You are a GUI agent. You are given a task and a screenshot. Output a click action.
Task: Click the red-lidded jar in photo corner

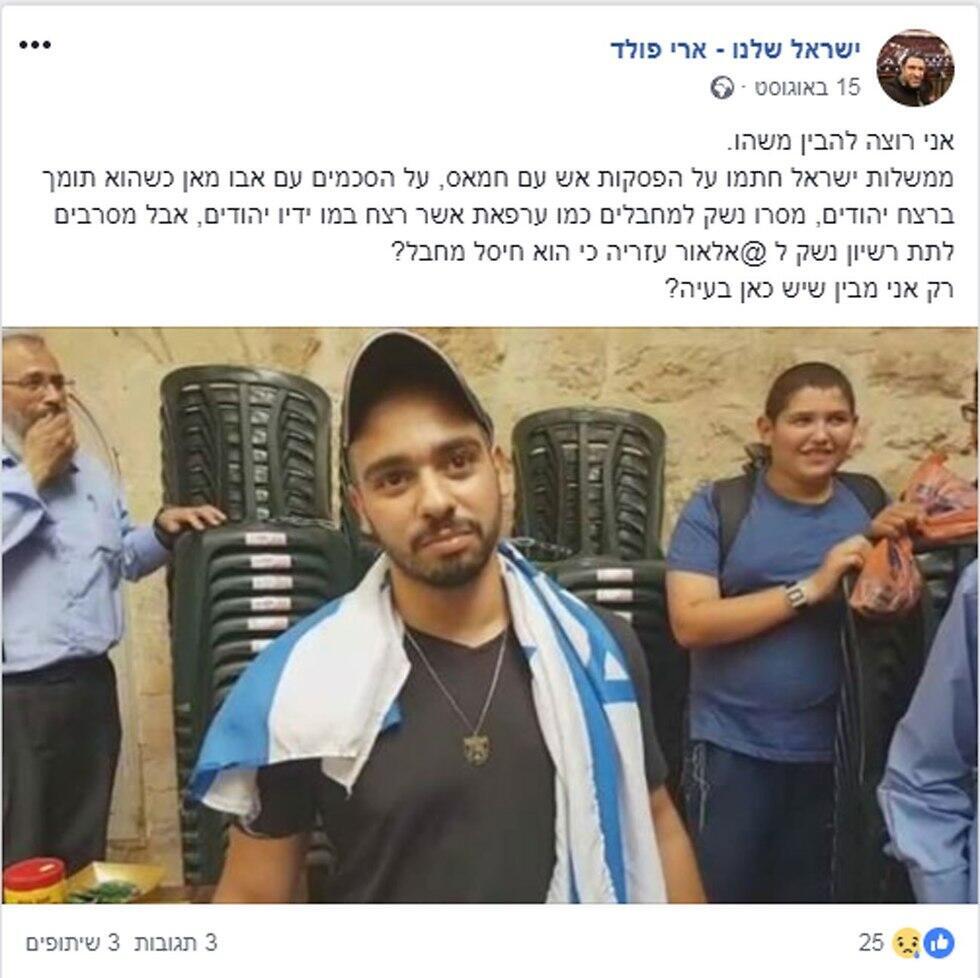34,881
